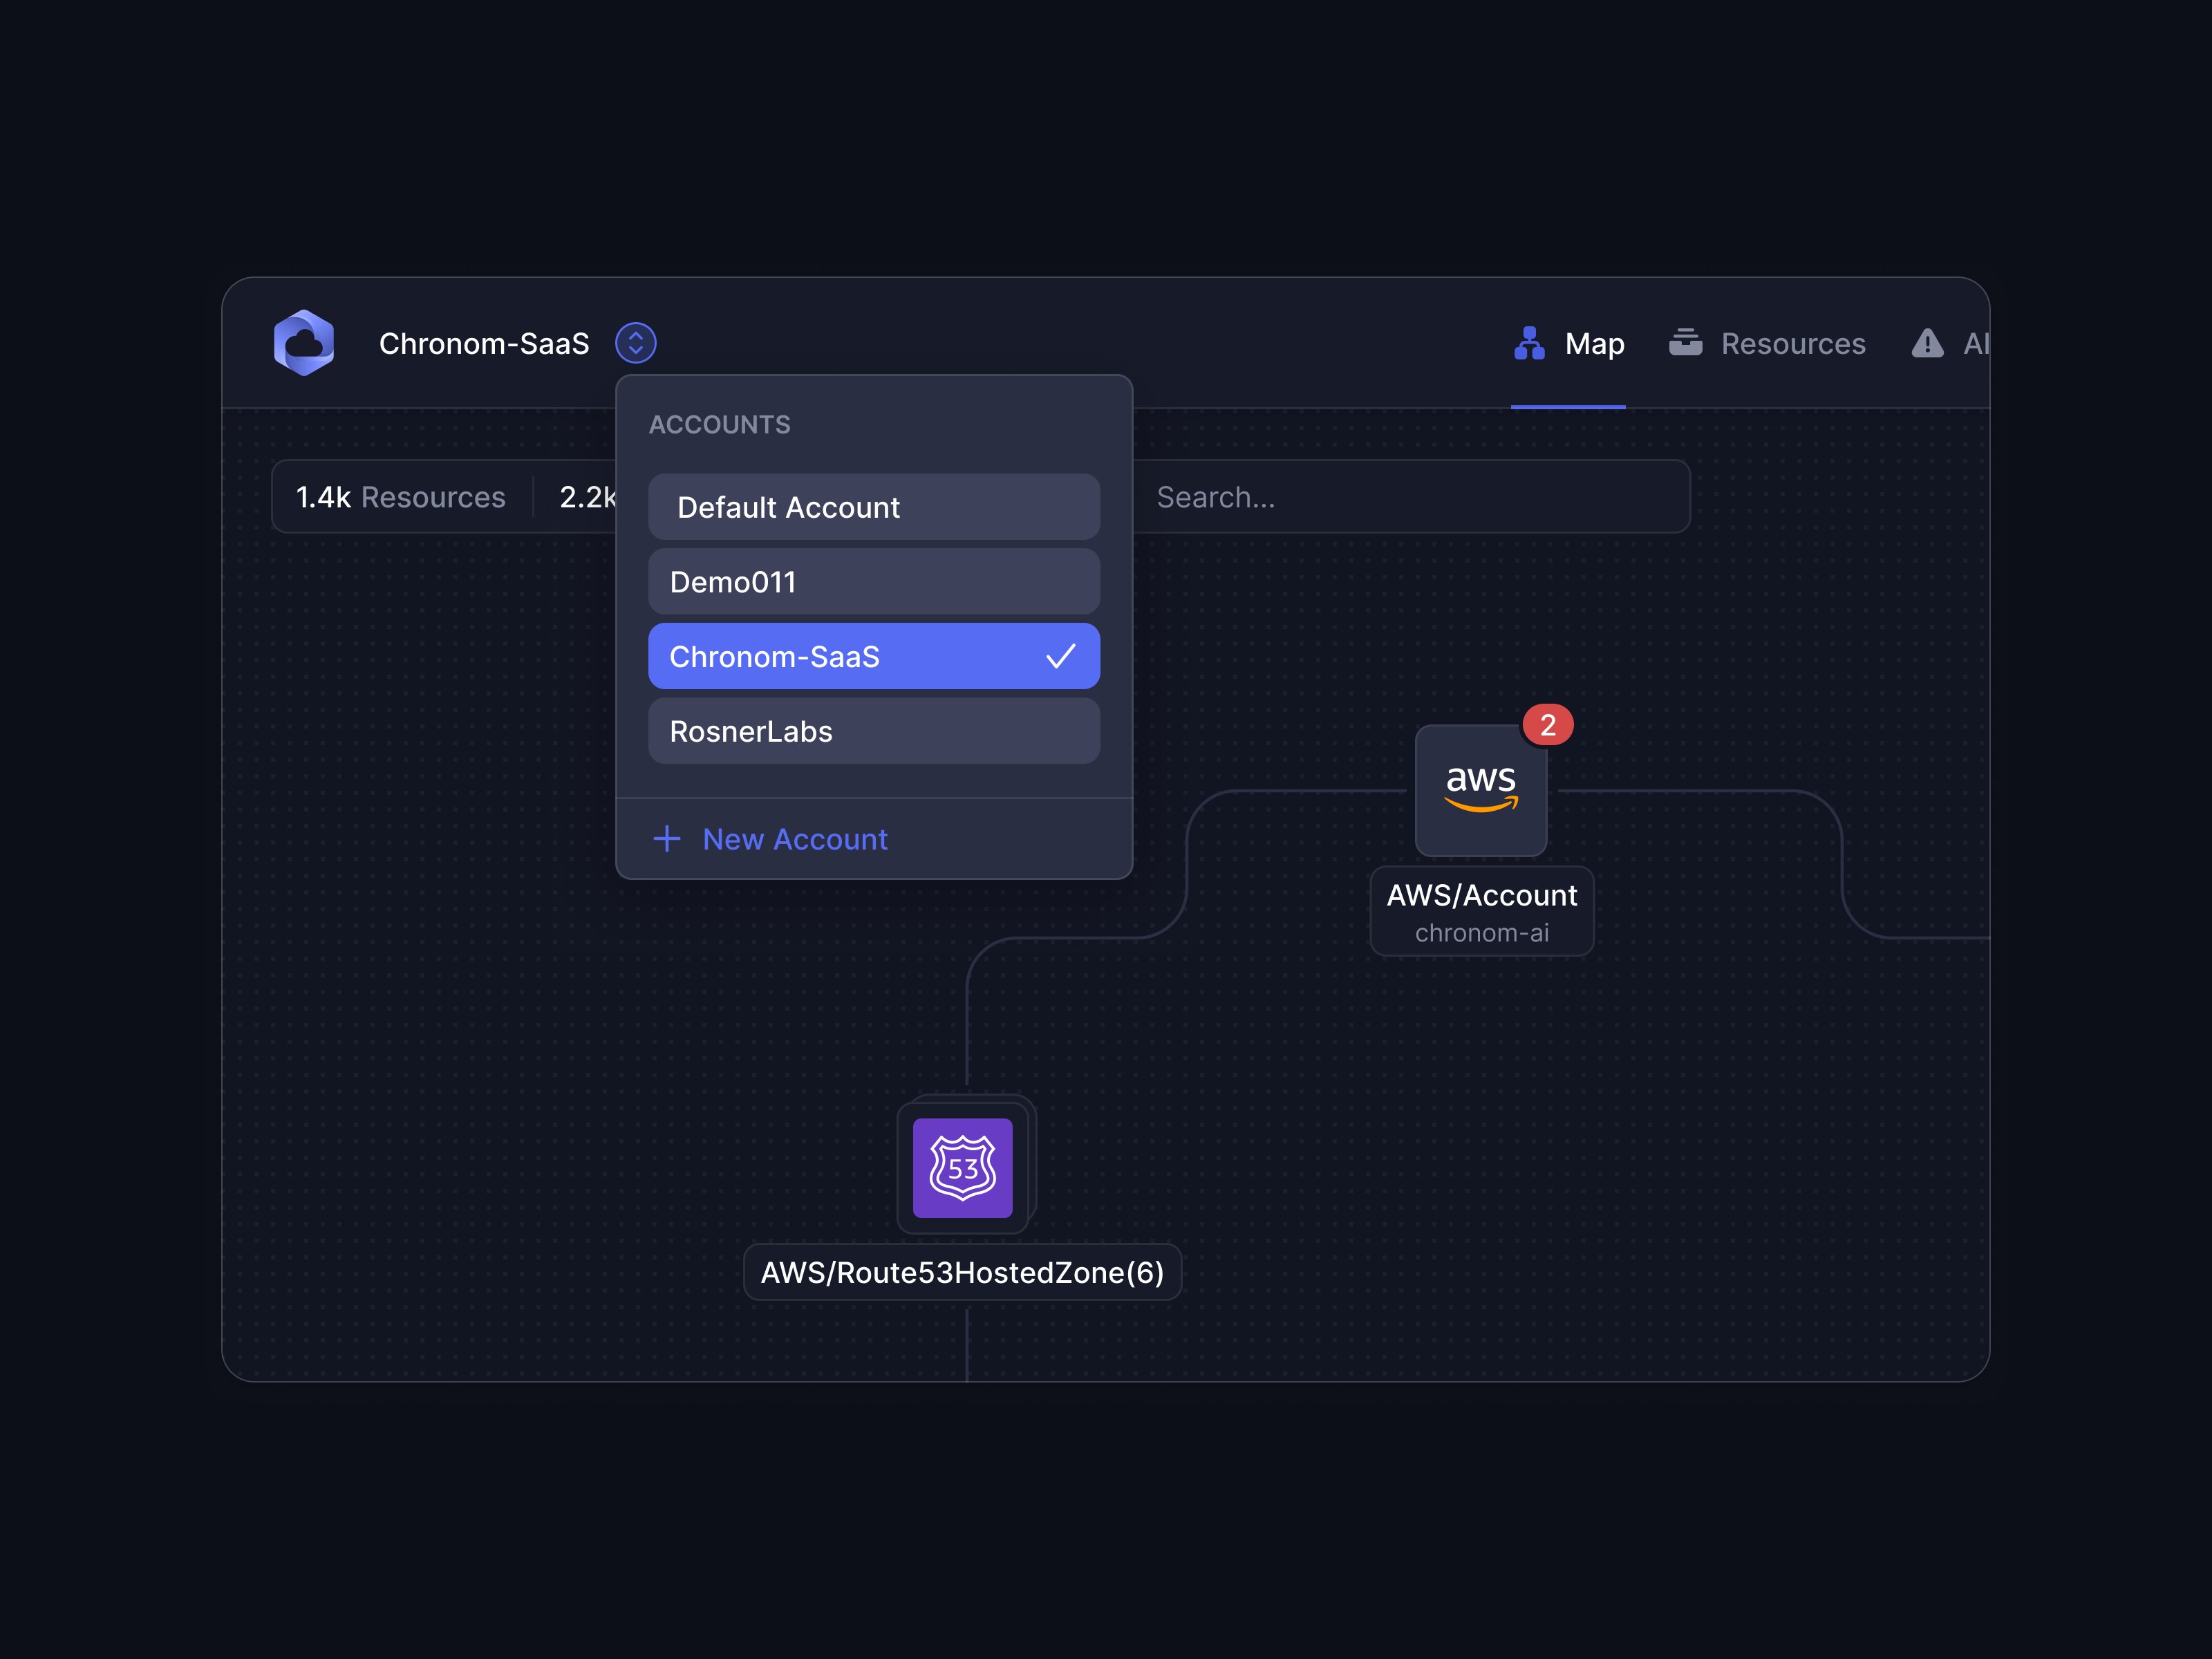Viewport: 2212px width, 1659px height.
Task: Switch to the Map tab
Action: 1594,343
